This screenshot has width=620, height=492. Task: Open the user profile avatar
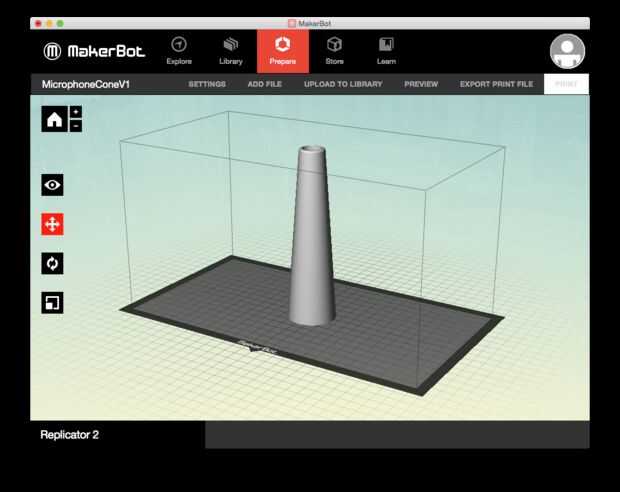click(x=567, y=51)
